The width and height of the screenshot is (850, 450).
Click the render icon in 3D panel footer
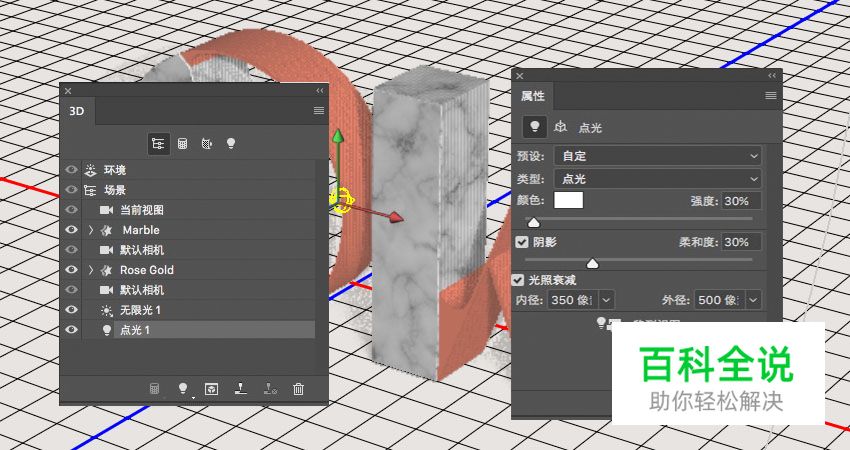[x=155, y=388]
